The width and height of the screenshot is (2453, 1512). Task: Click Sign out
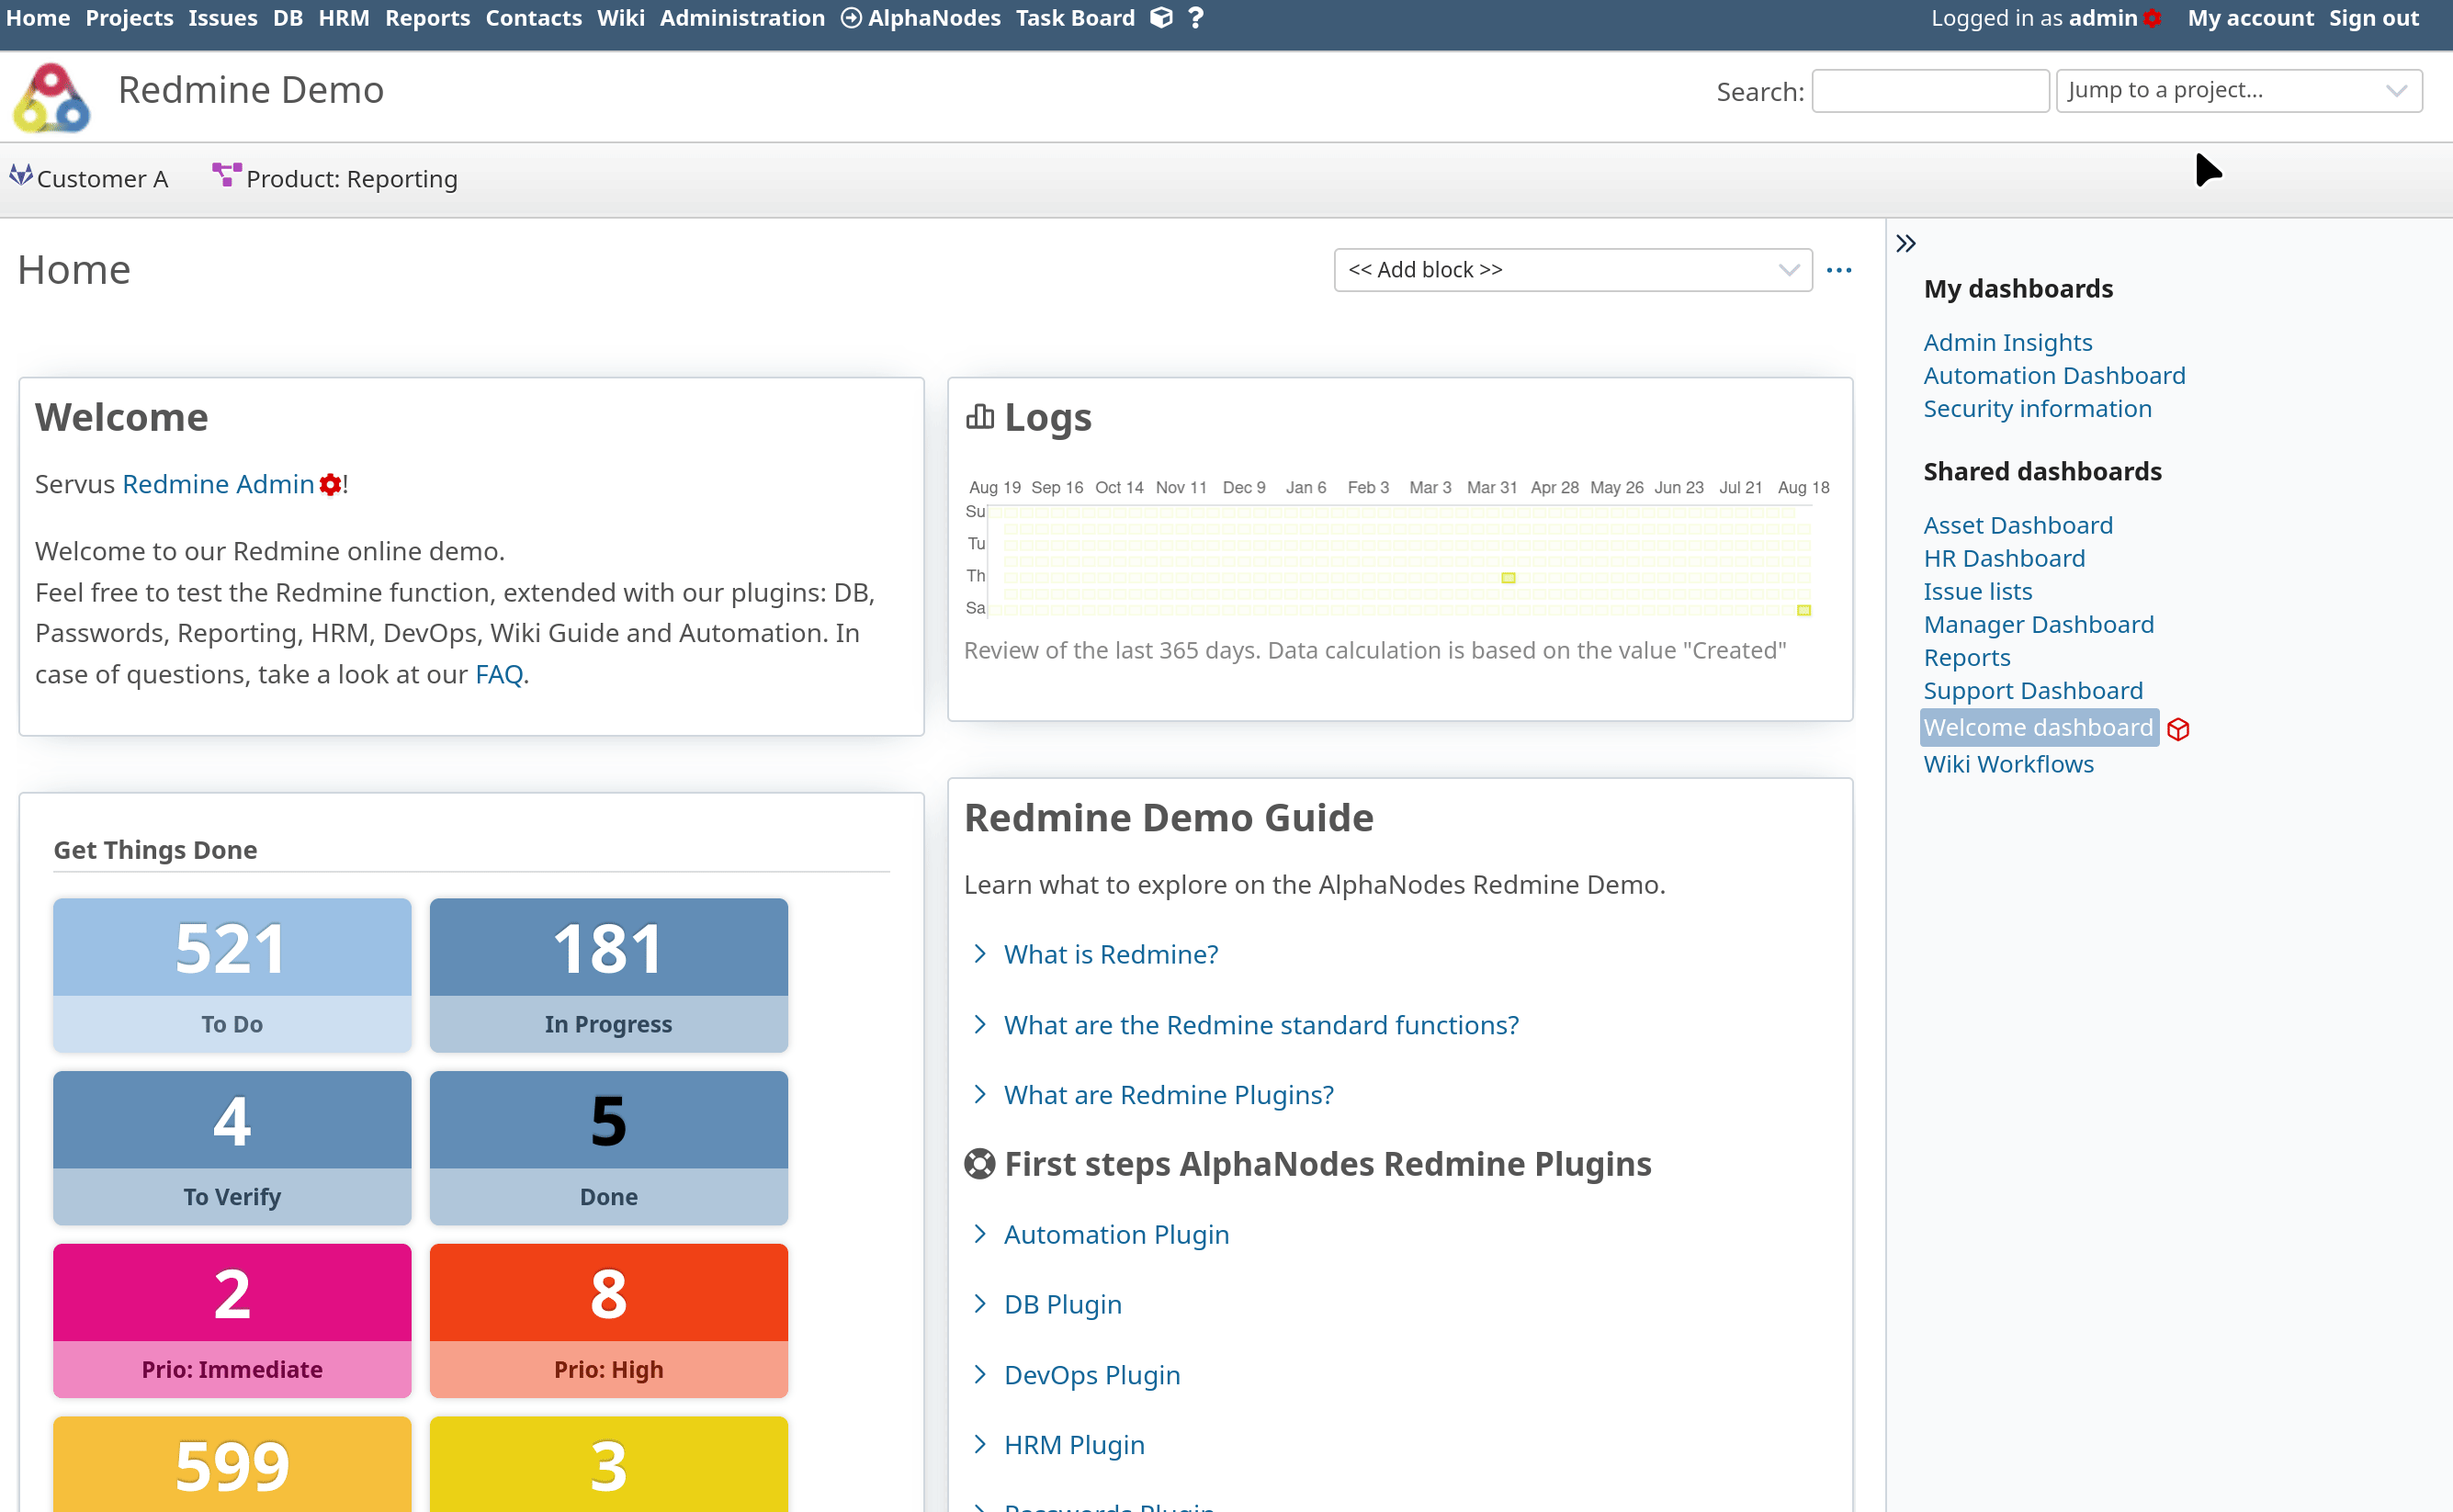[2373, 18]
